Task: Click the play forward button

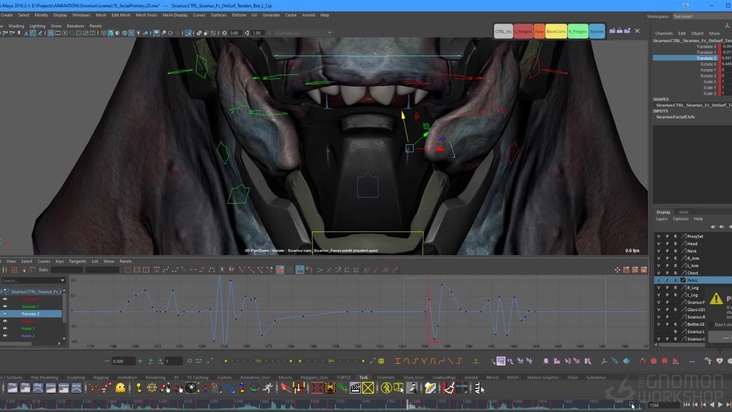Action: 720,405
